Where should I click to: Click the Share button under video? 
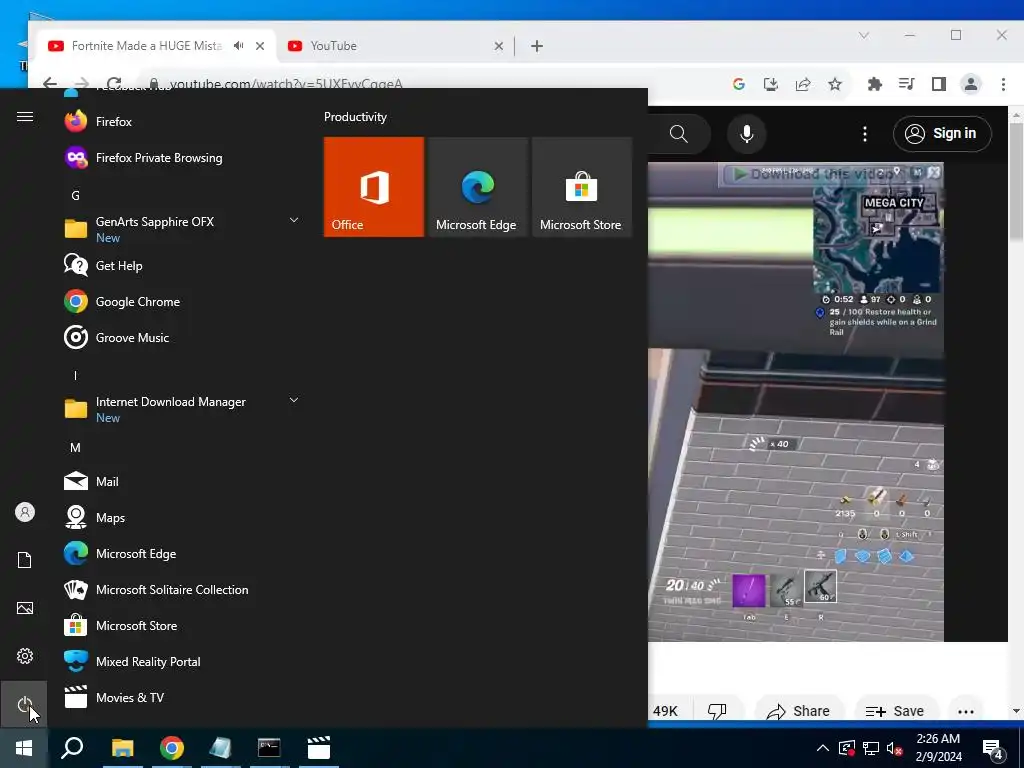click(x=799, y=711)
